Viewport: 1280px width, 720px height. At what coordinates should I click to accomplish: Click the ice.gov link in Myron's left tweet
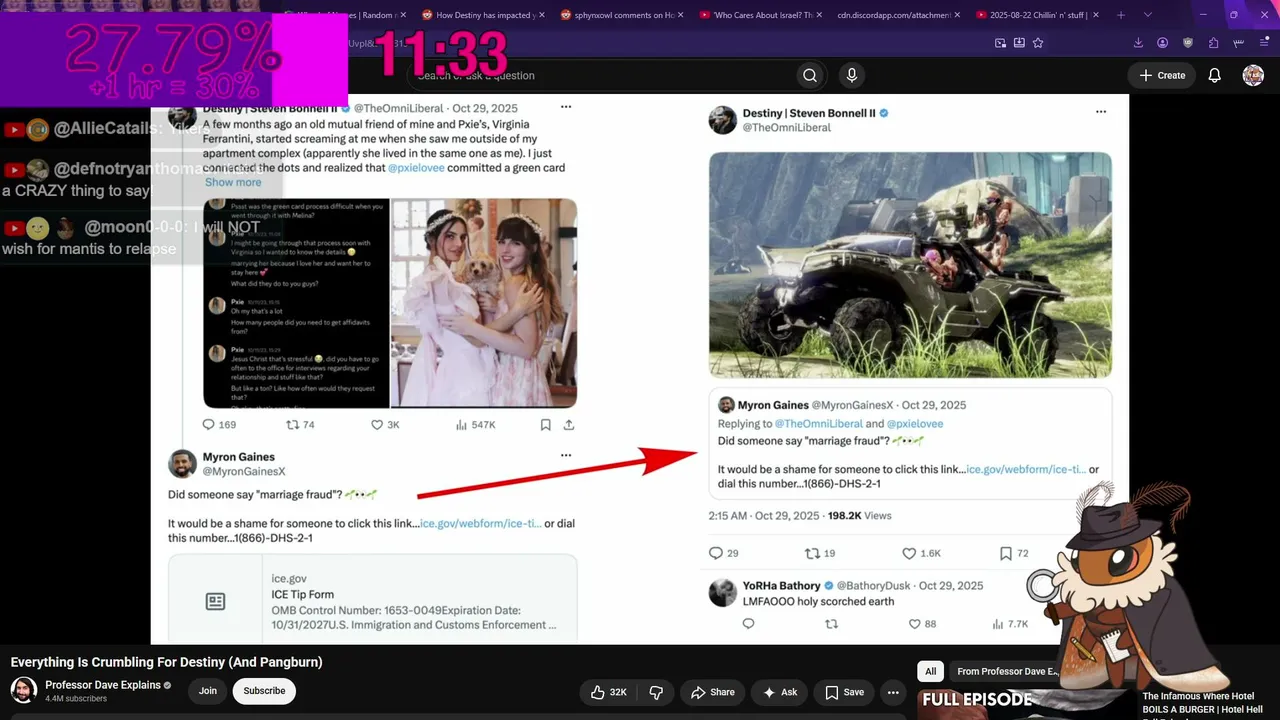pos(480,524)
